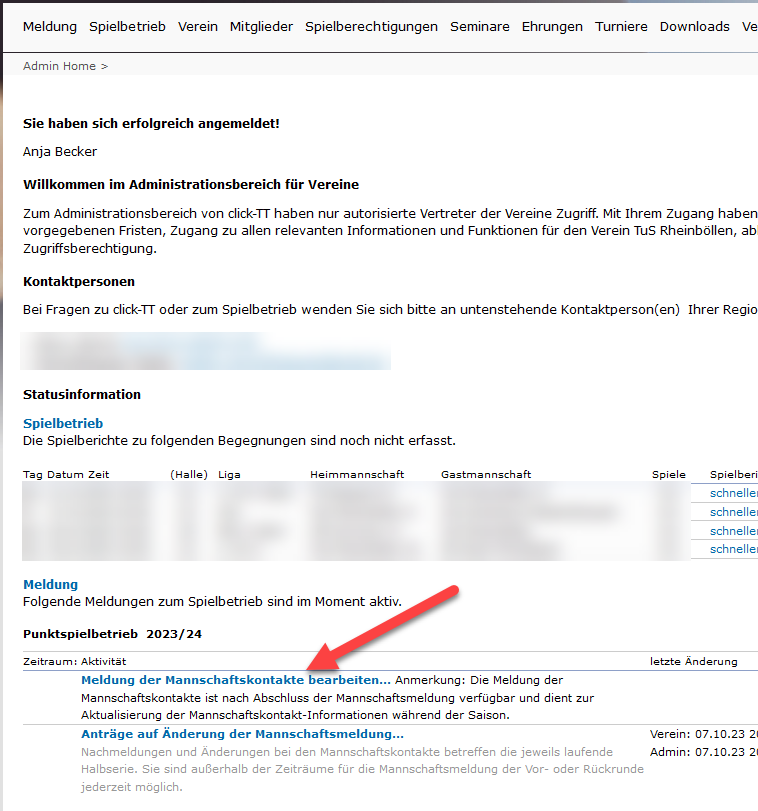
Task: Click the cut-off menu item after Downloads
Action: coord(749,27)
